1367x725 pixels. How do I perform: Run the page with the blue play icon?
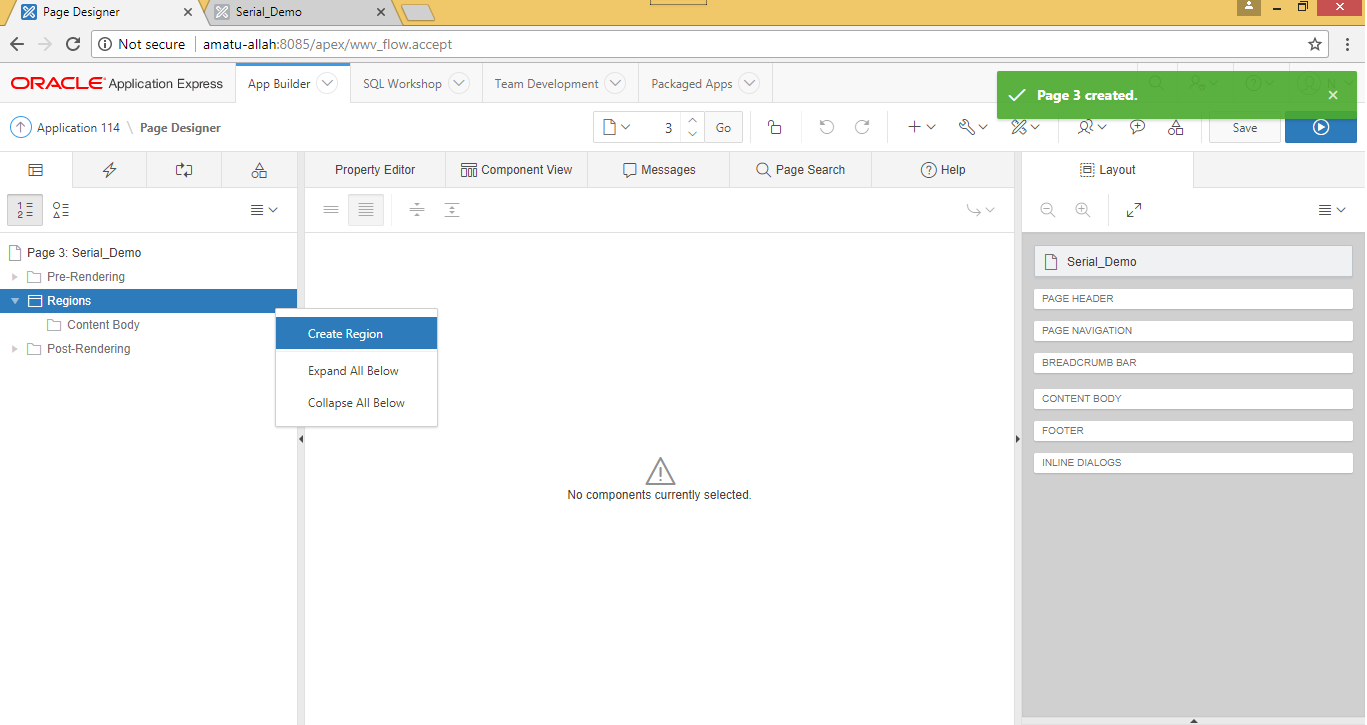click(x=1320, y=128)
